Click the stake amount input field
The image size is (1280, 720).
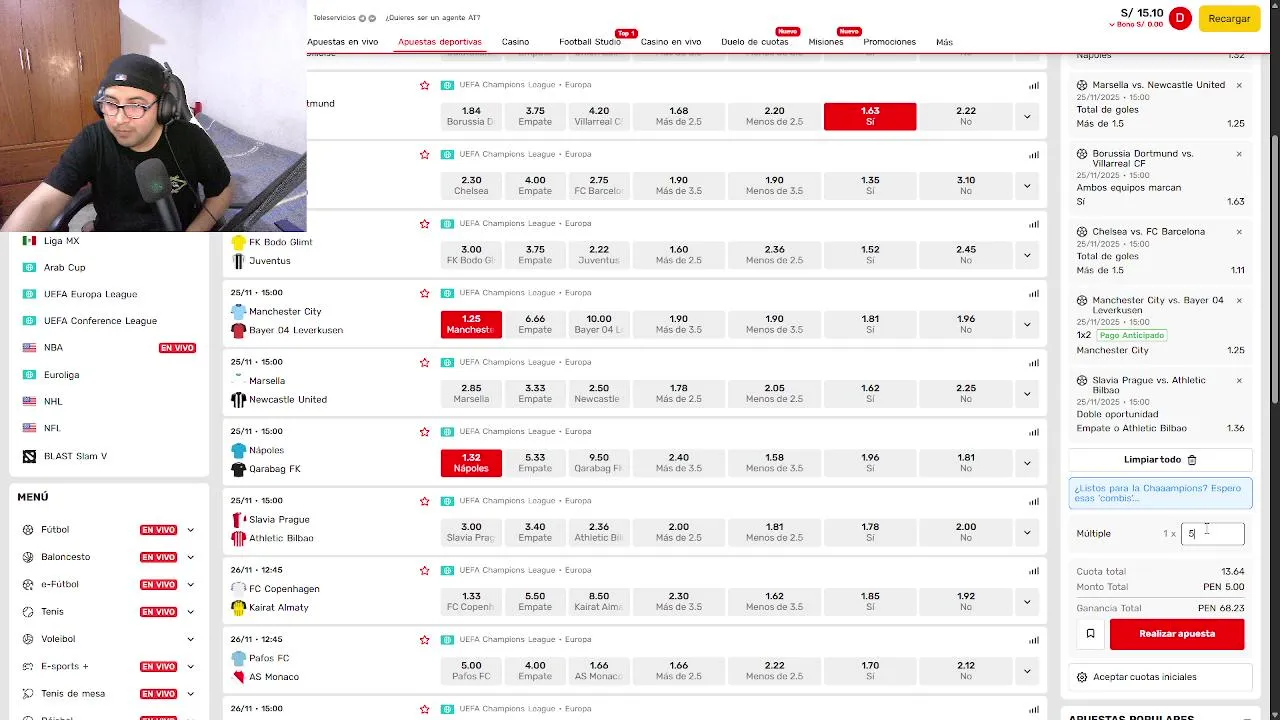click(x=1213, y=534)
